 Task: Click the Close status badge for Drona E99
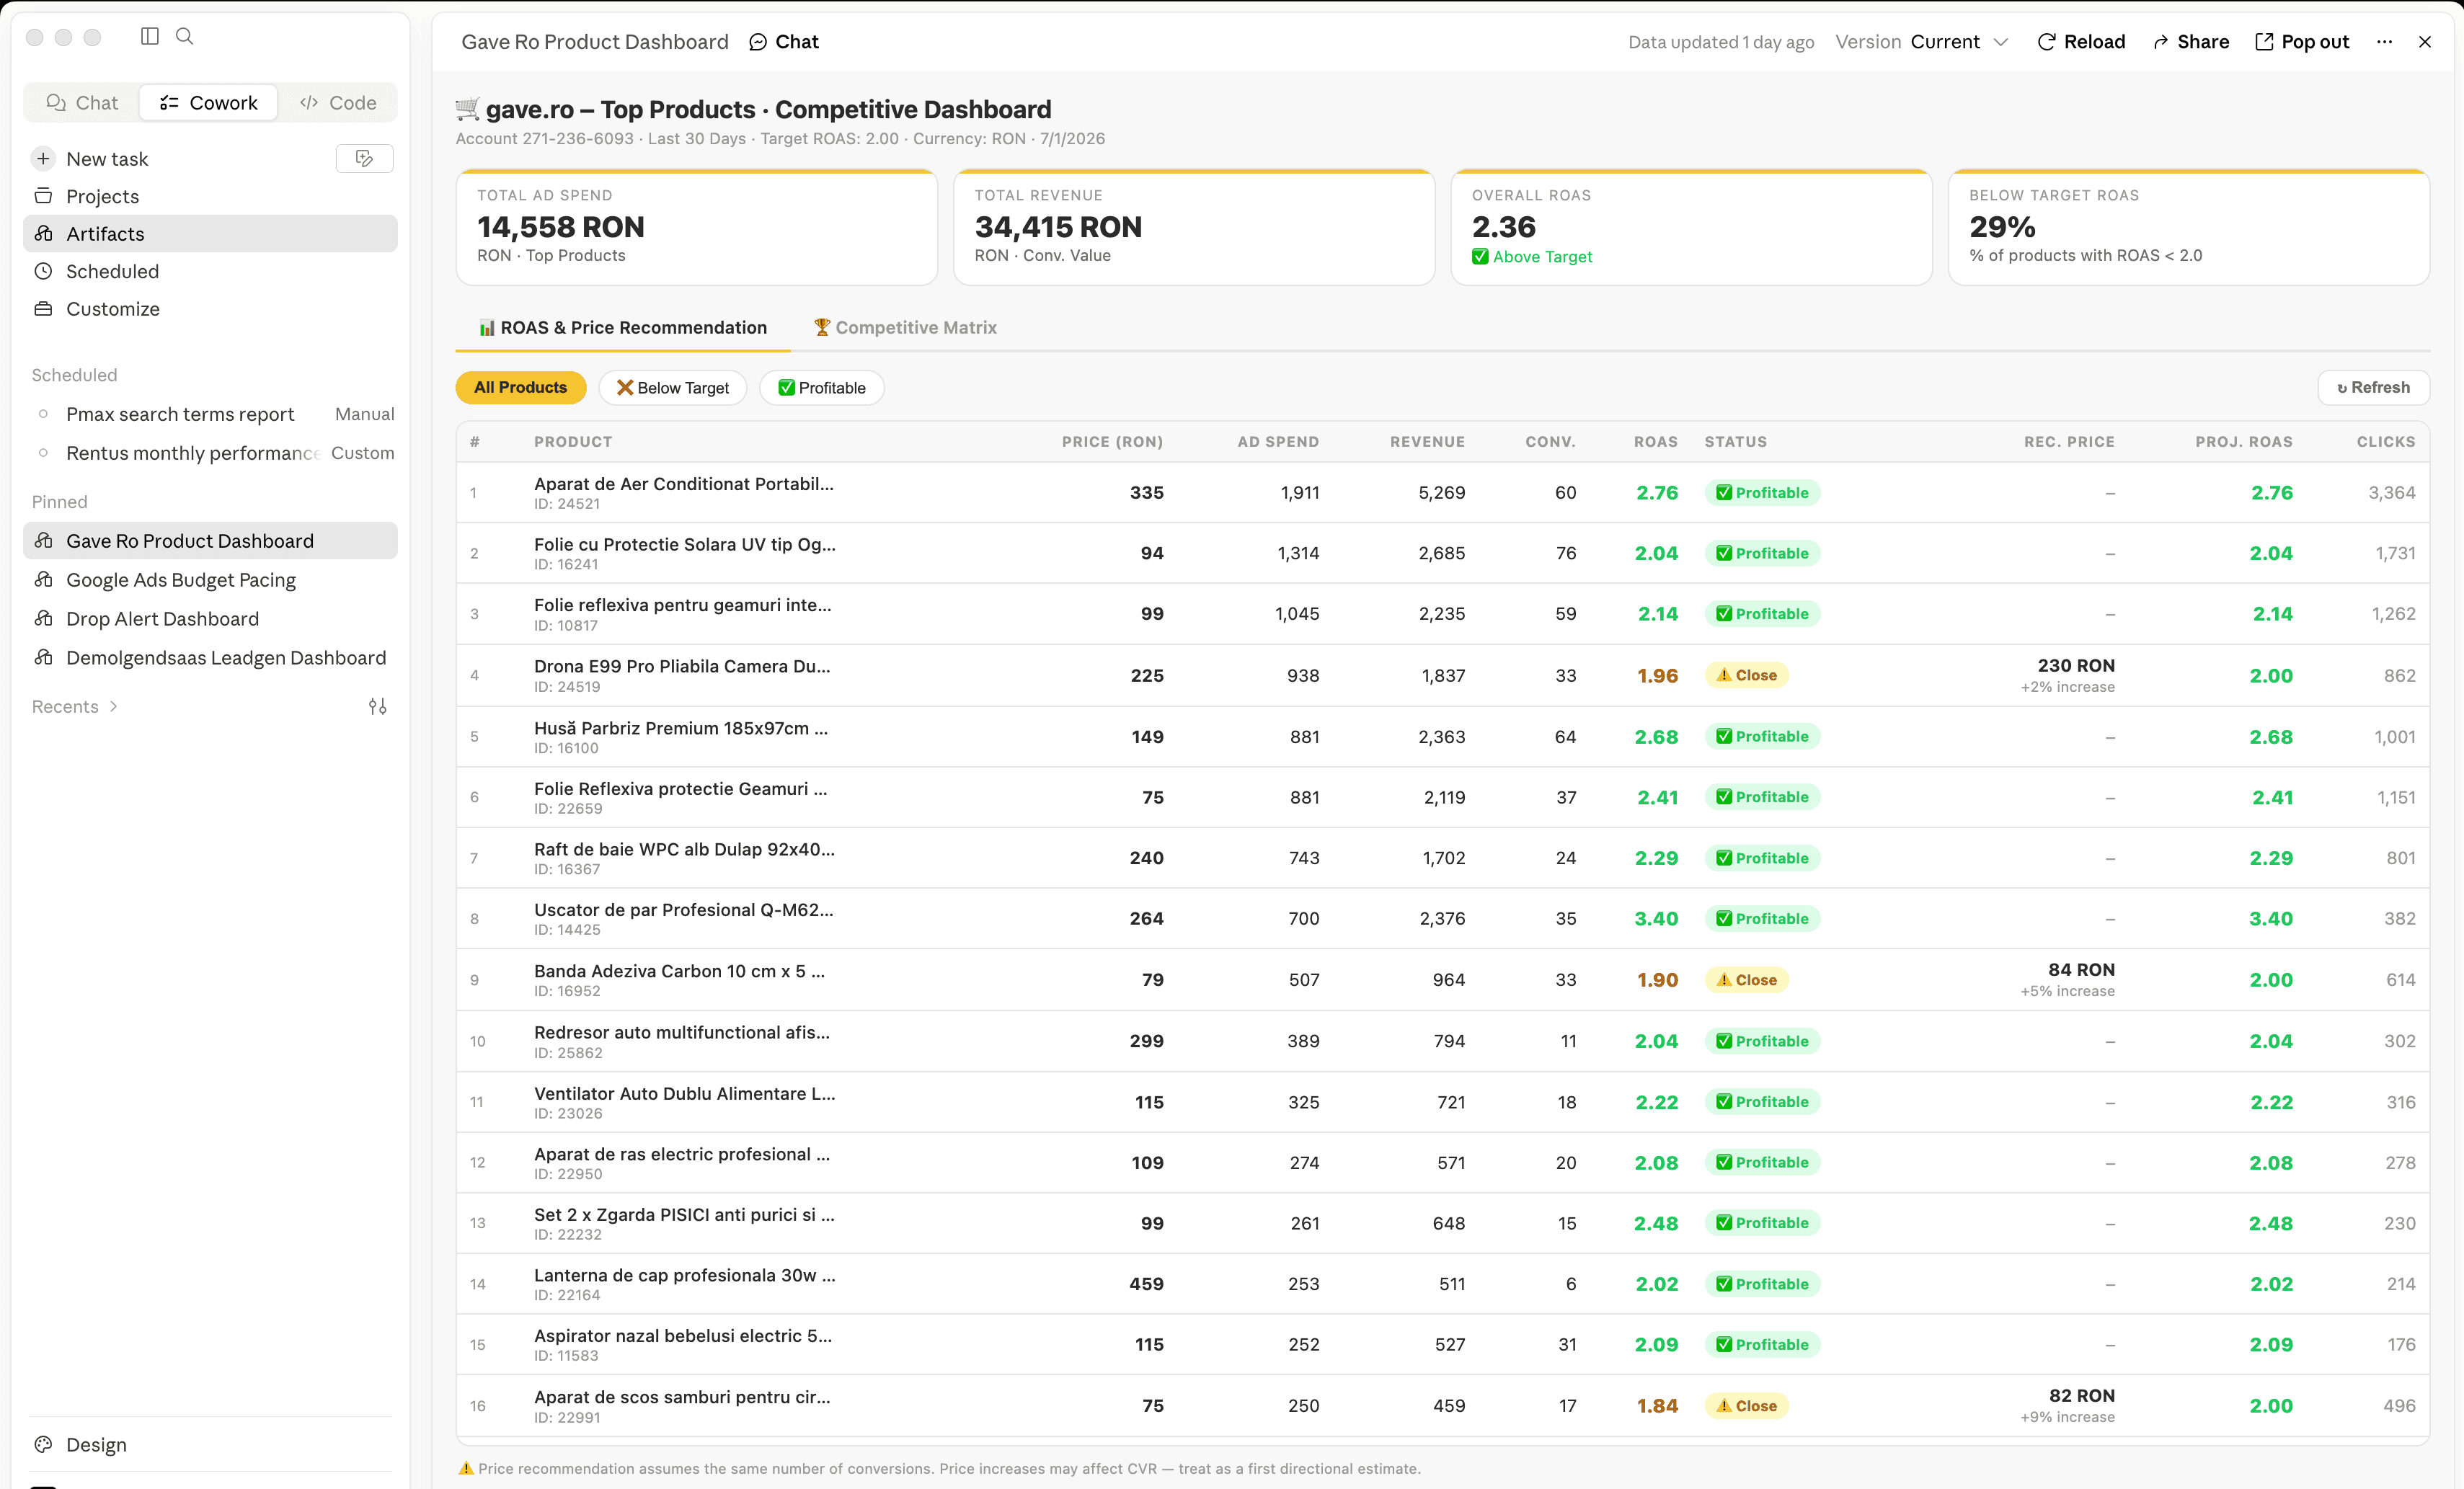point(1746,675)
